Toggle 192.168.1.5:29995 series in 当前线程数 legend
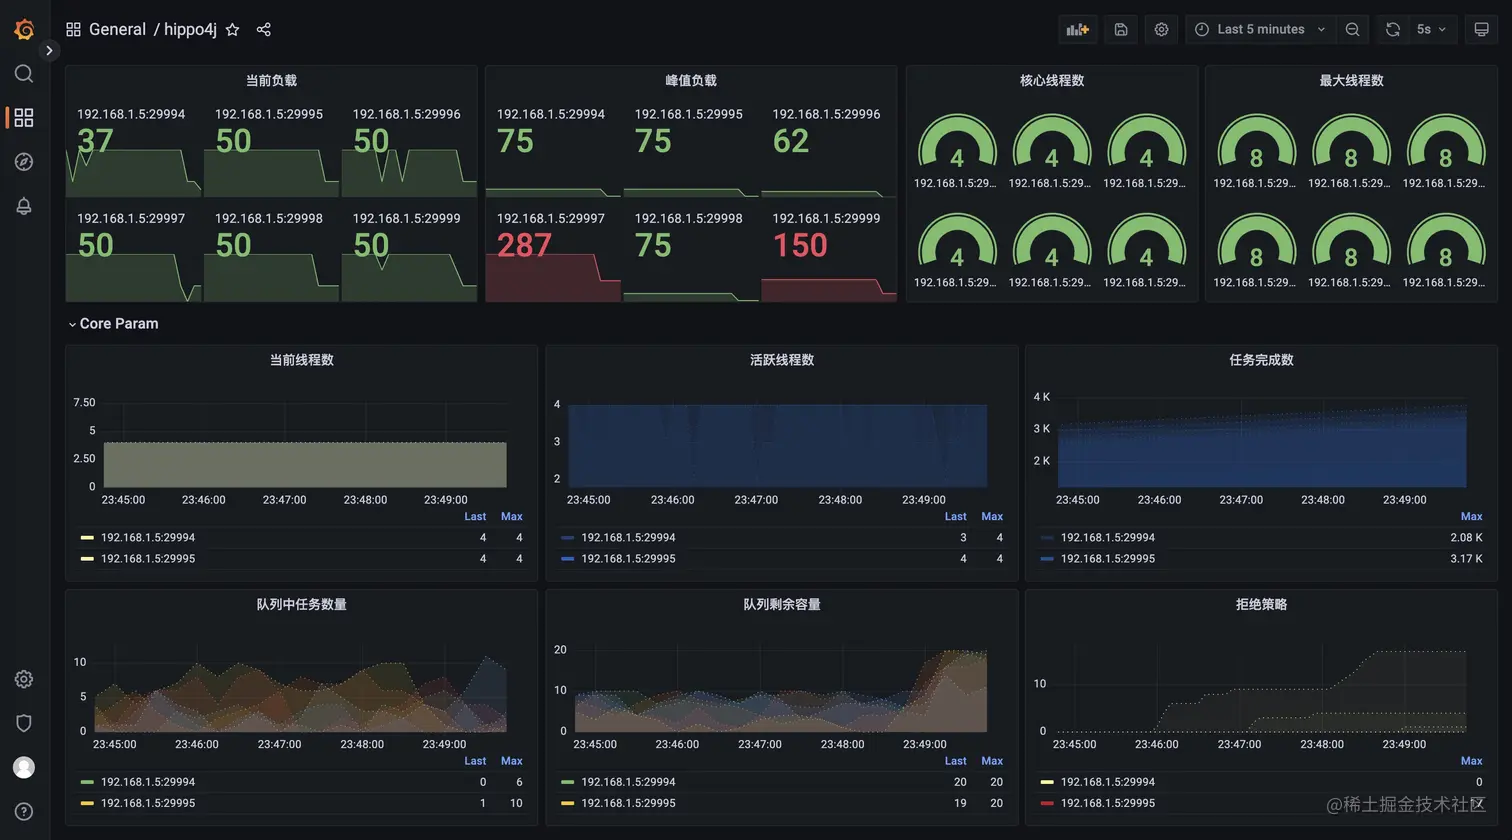The width and height of the screenshot is (1512, 840). coord(148,558)
